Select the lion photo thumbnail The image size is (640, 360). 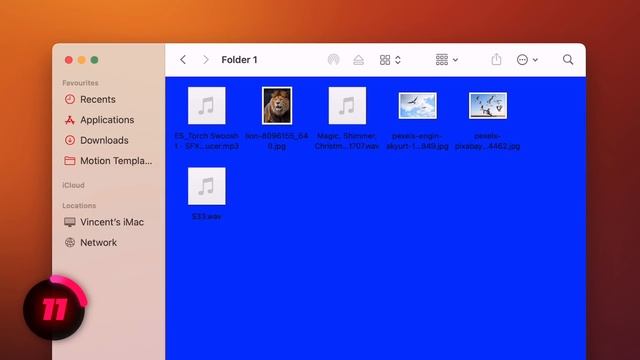pos(277,105)
